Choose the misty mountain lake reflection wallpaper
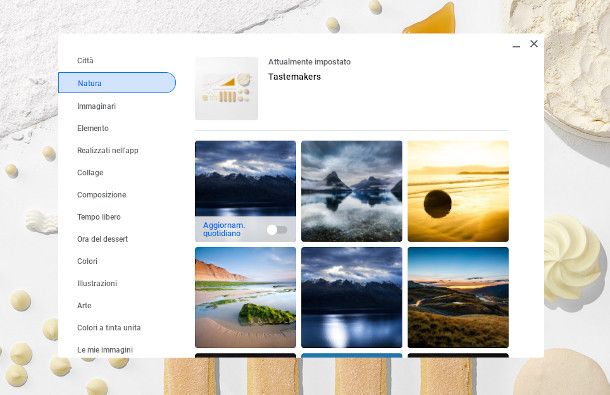 pyautogui.click(x=352, y=191)
